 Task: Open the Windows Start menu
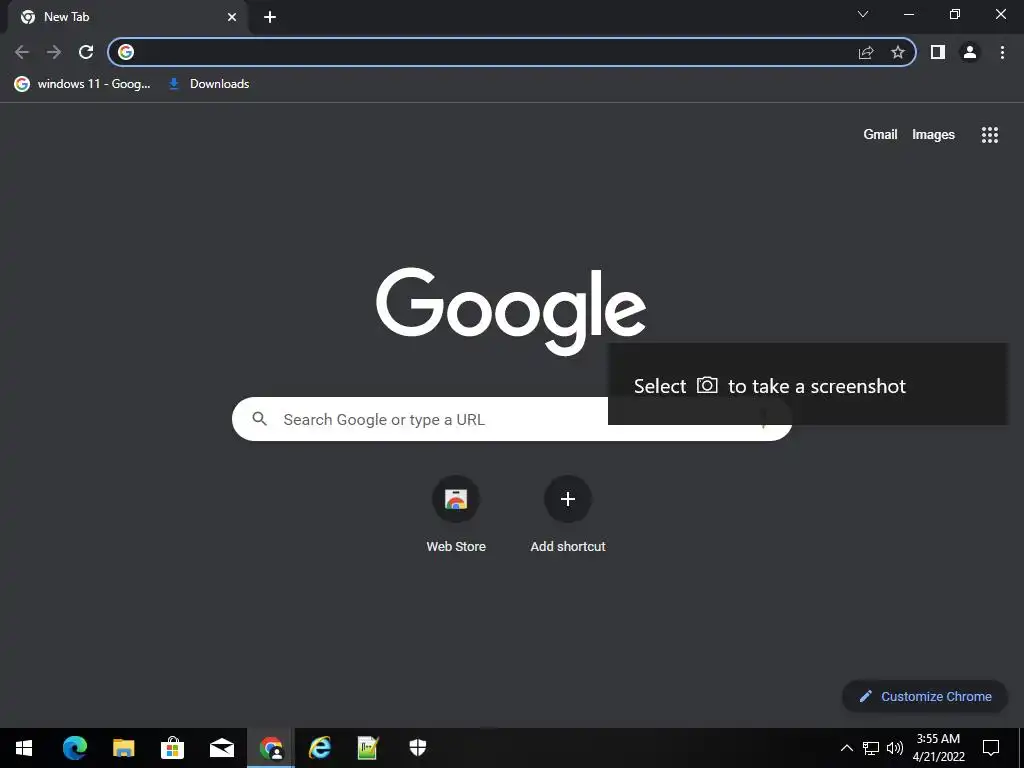click(24, 748)
